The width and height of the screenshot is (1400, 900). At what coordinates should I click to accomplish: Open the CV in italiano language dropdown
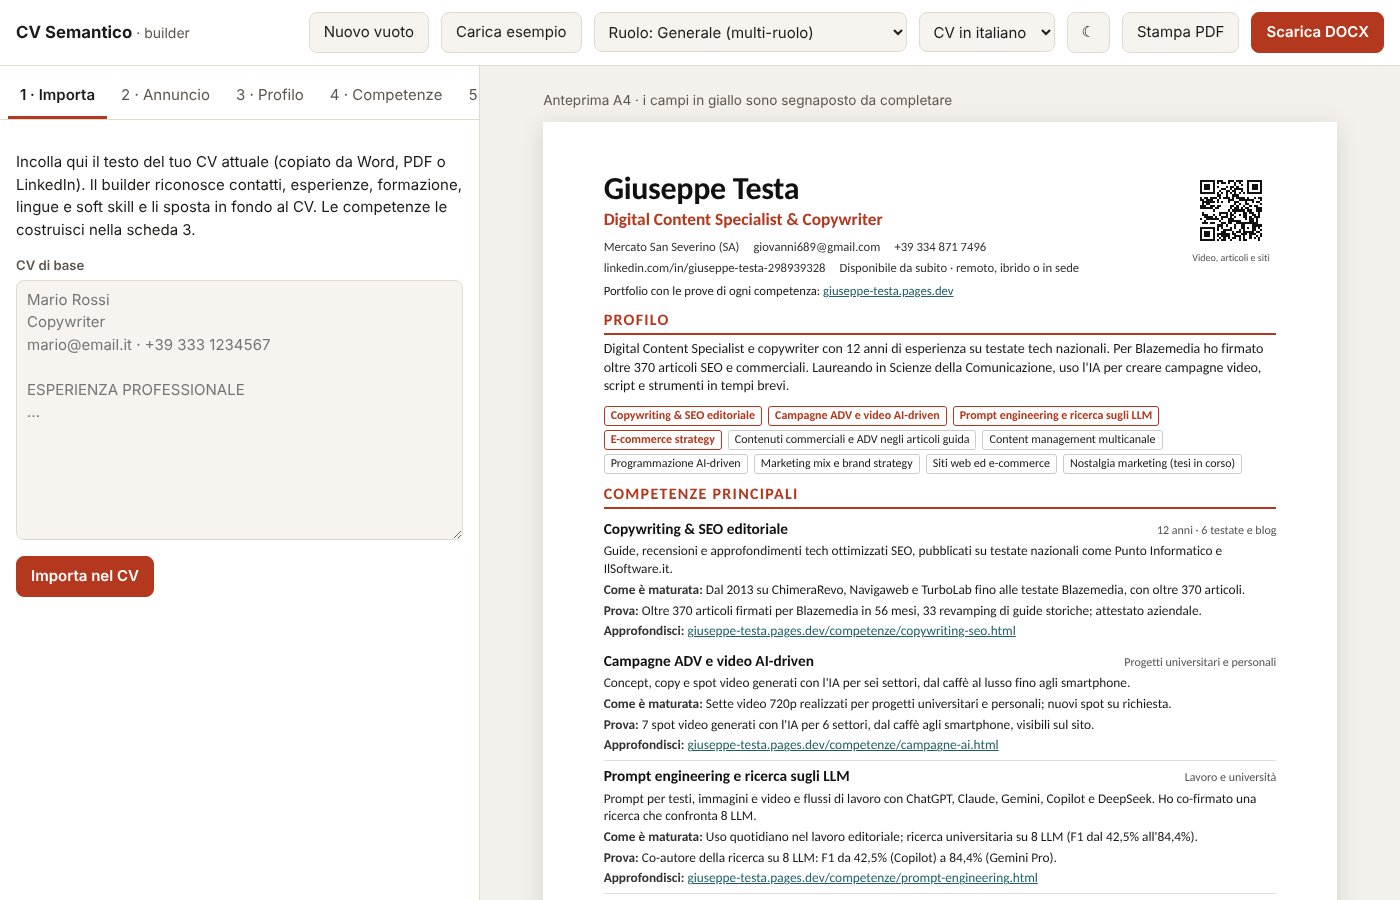point(987,32)
